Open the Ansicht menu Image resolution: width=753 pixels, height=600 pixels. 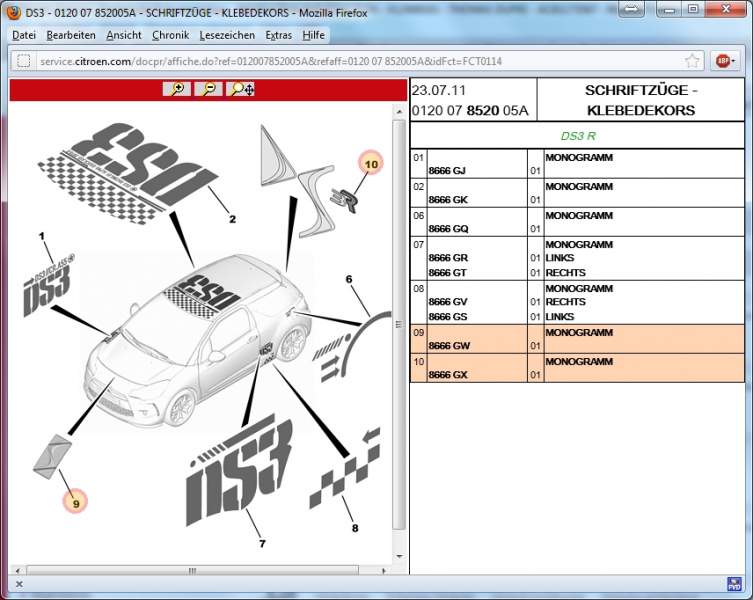coord(124,35)
